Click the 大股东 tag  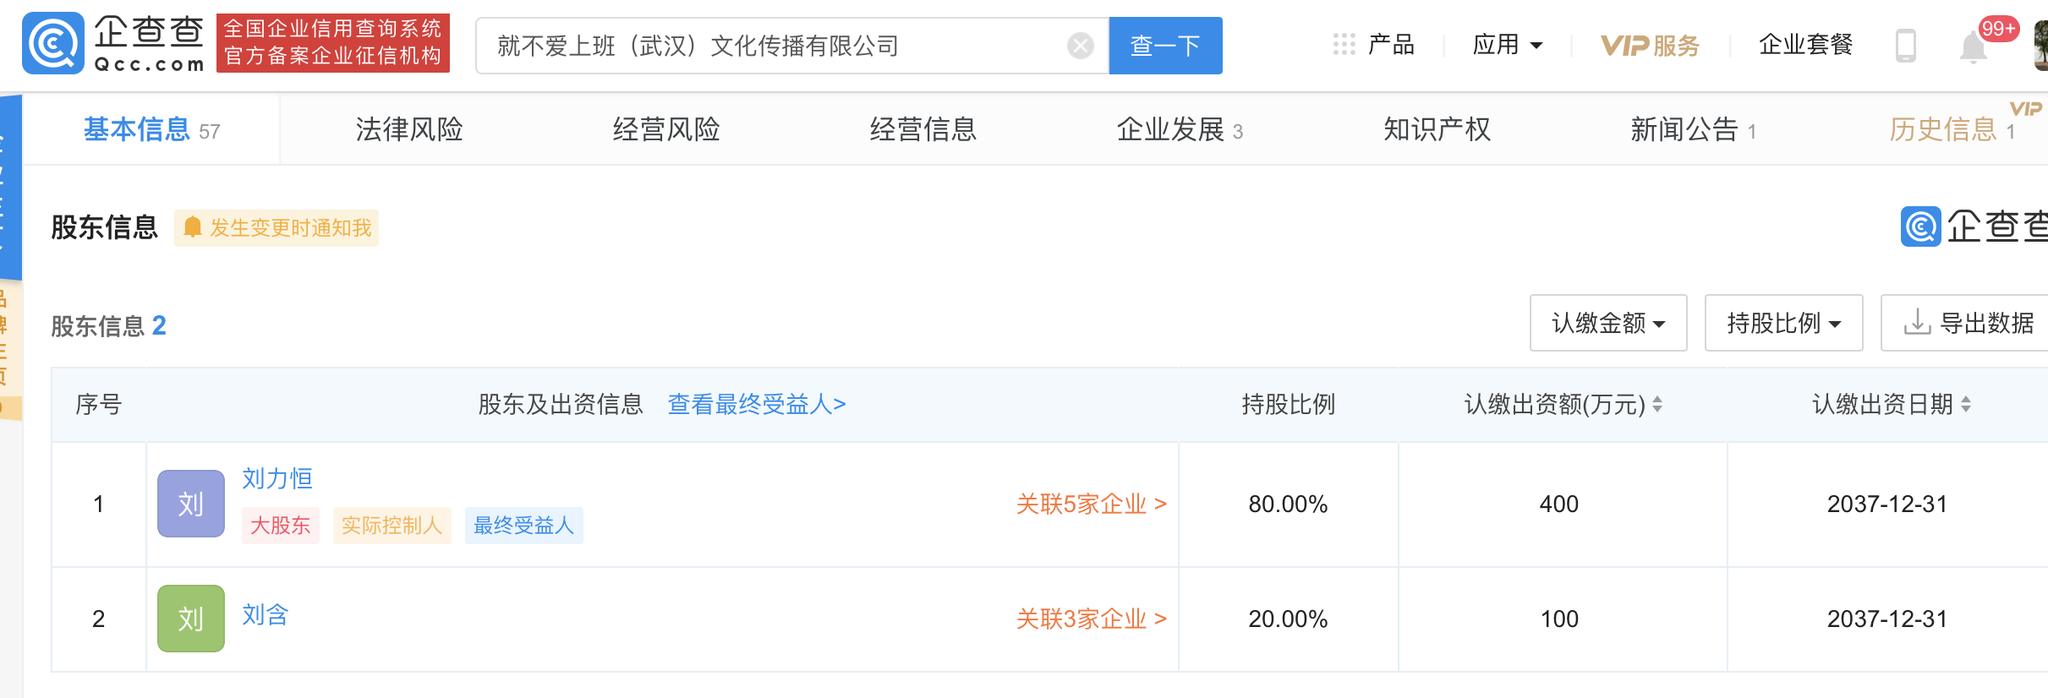coord(280,525)
